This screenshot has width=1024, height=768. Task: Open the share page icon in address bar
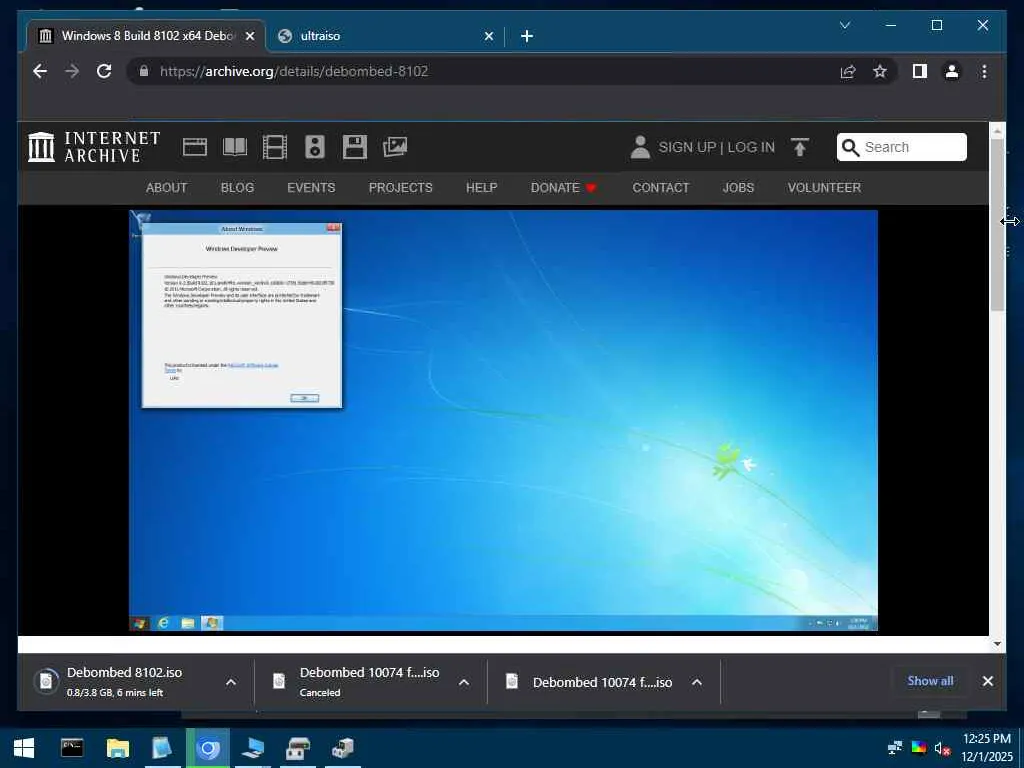tap(848, 71)
